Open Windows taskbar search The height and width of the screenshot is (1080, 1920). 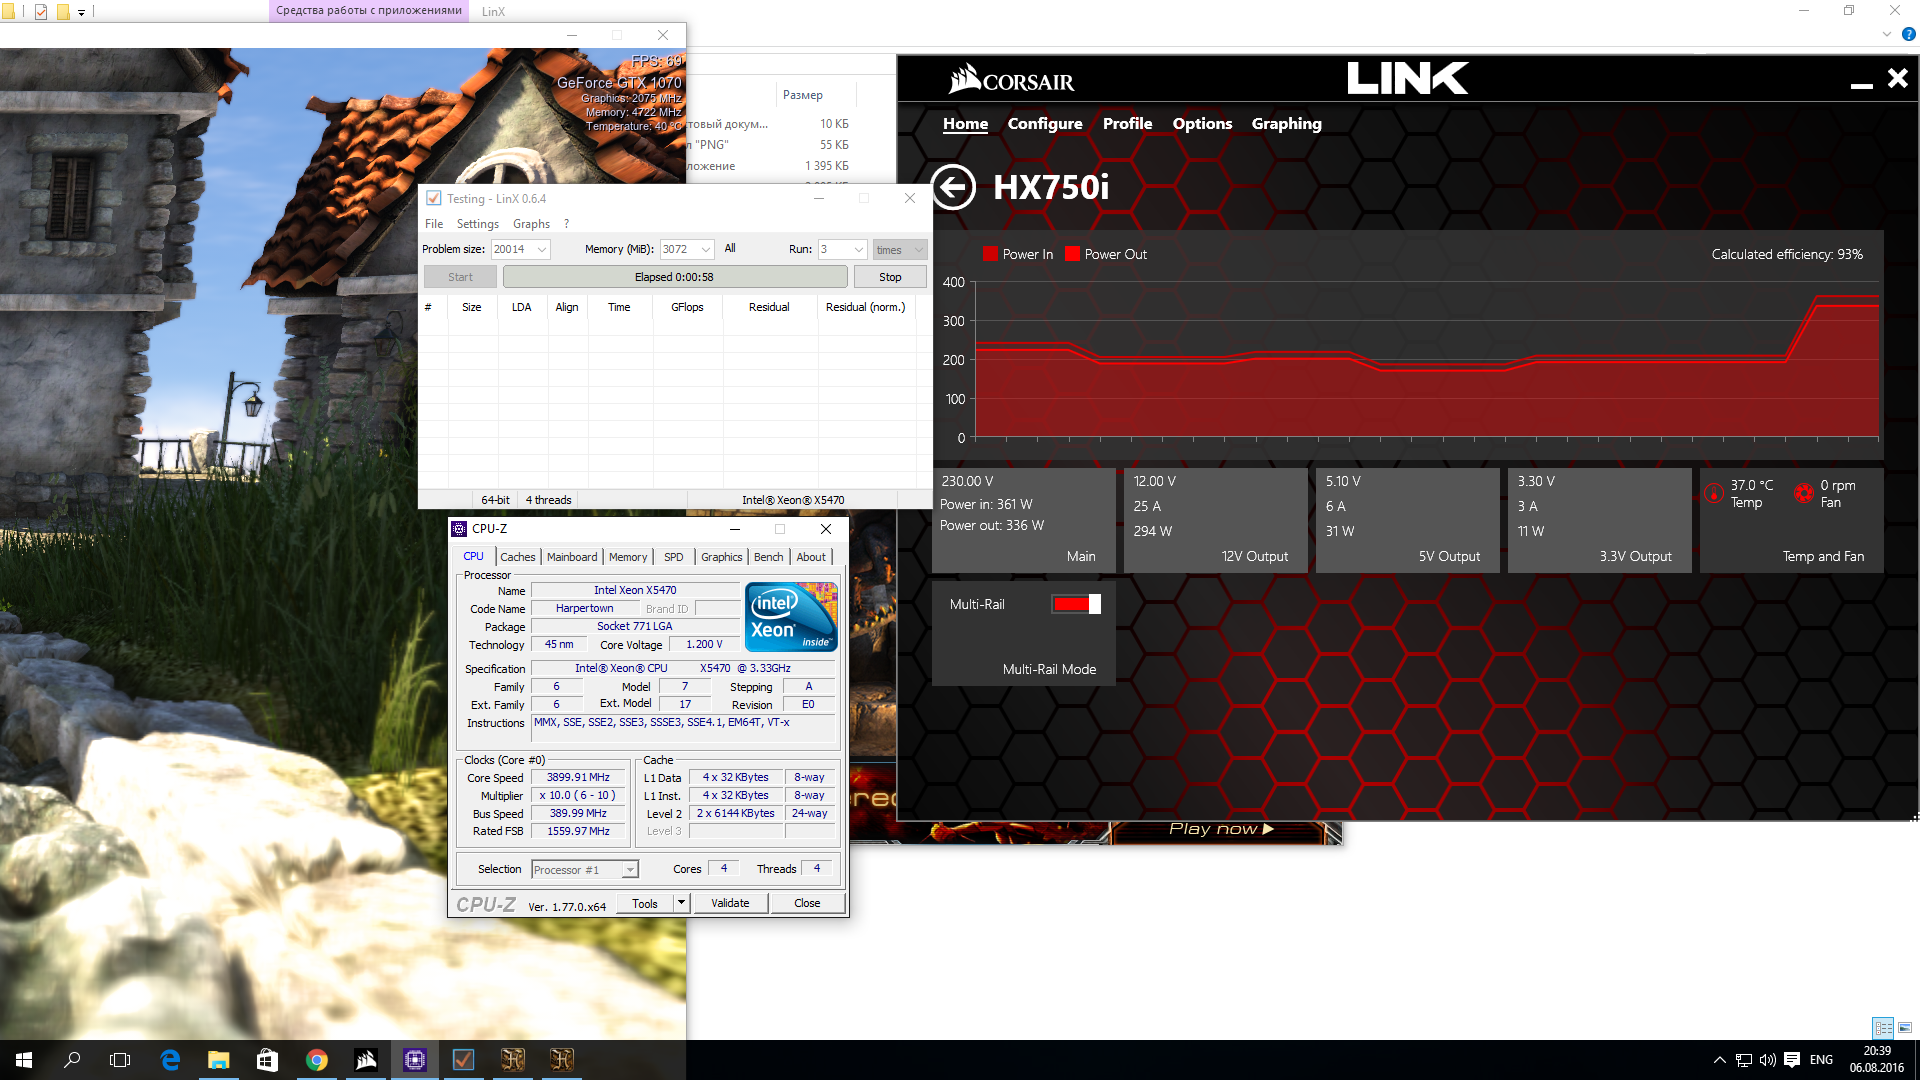point(72,1060)
